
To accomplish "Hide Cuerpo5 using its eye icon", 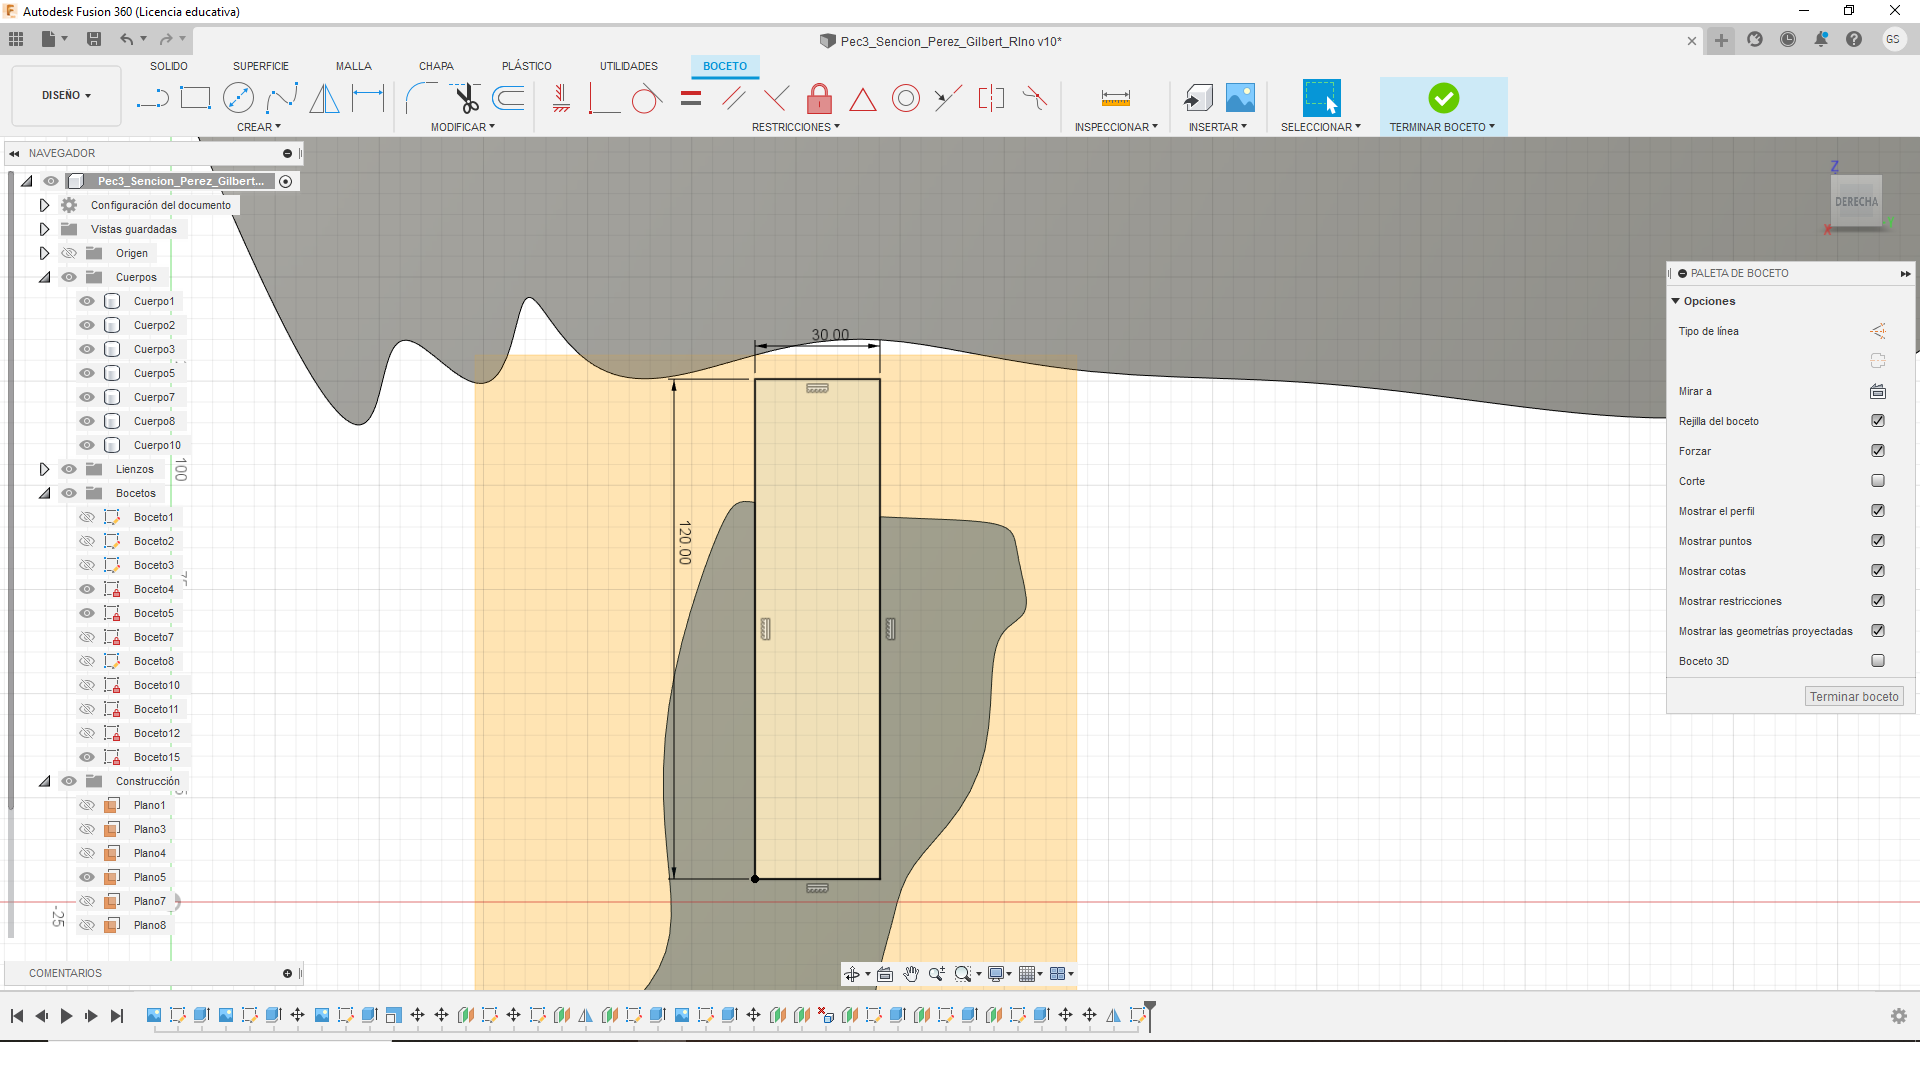I will [87, 373].
